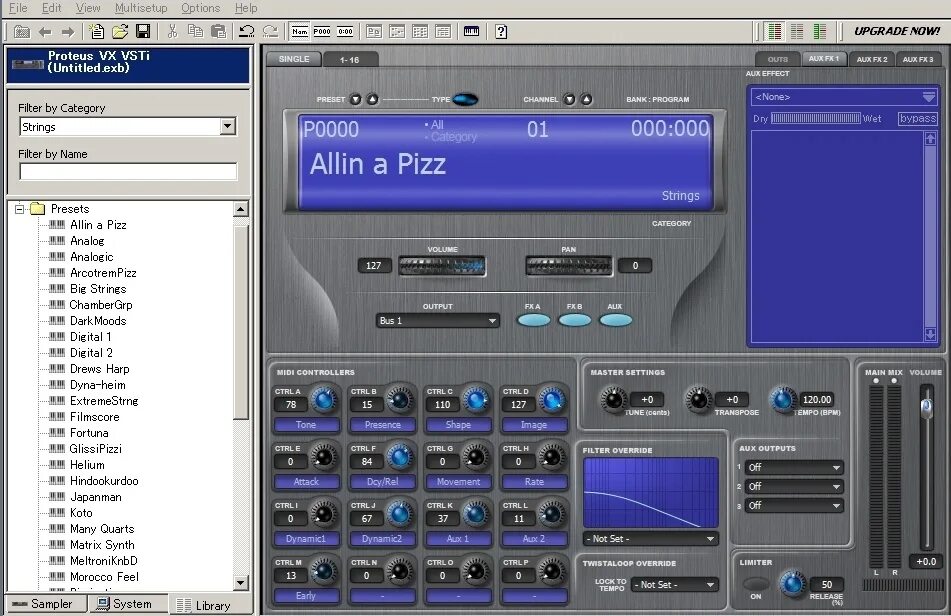Image resolution: width=951 pixels, height=616 pixels.
Task: Toggle the FX A send button
Action: (533, 320)
